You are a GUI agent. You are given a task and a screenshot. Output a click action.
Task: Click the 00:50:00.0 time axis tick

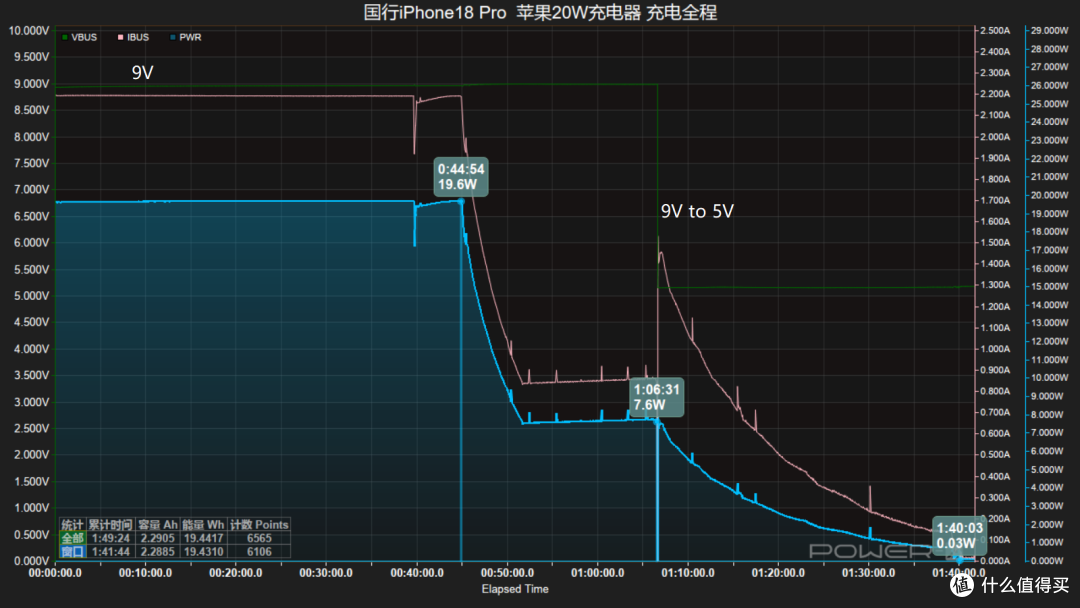click(x=507, y=573)
